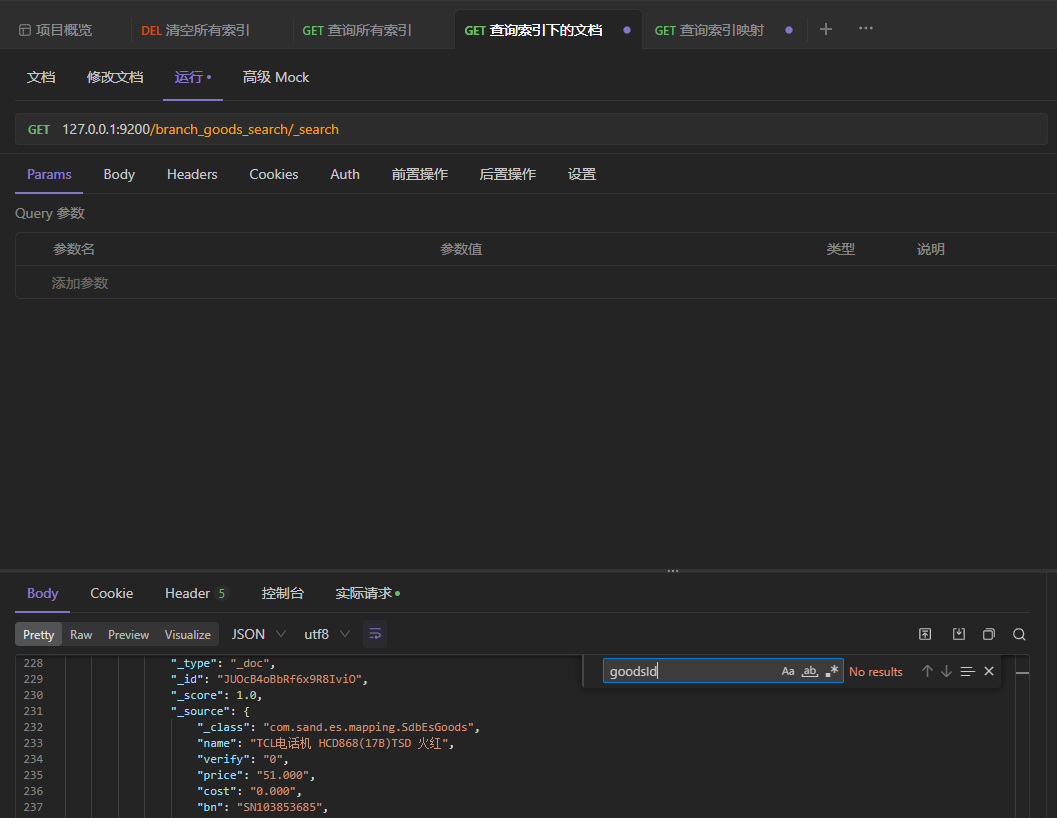This screenshot has width=1057, height=818.
Task: Switch to Preview response view
Action: (x=128, y=635)
